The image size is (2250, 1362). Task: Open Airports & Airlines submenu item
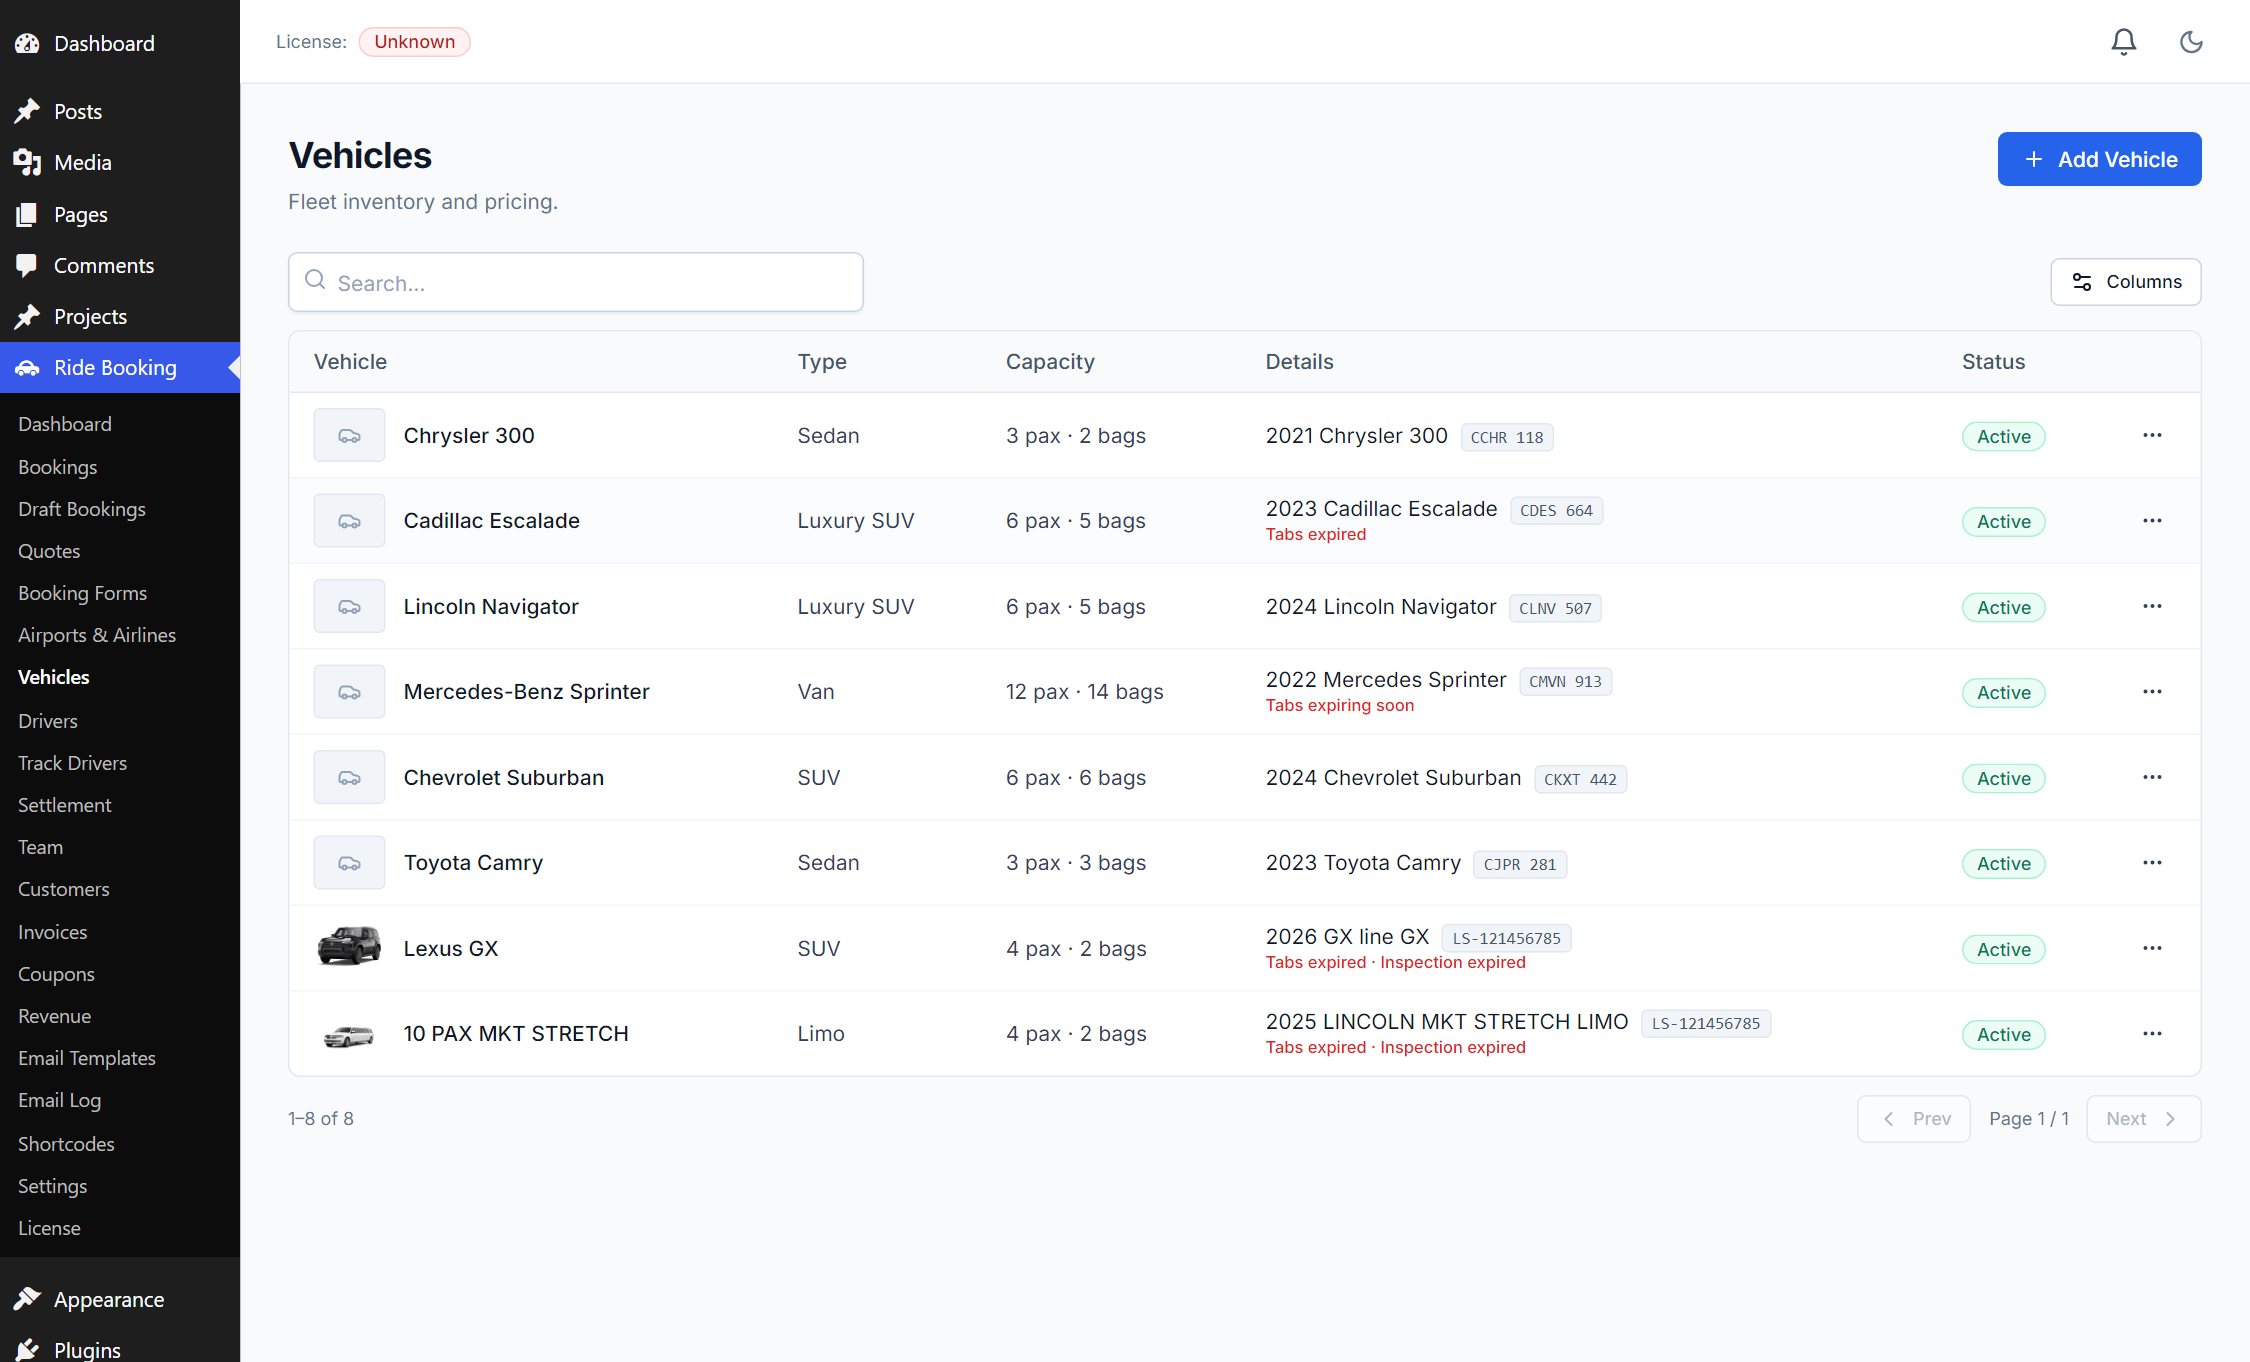97,635
